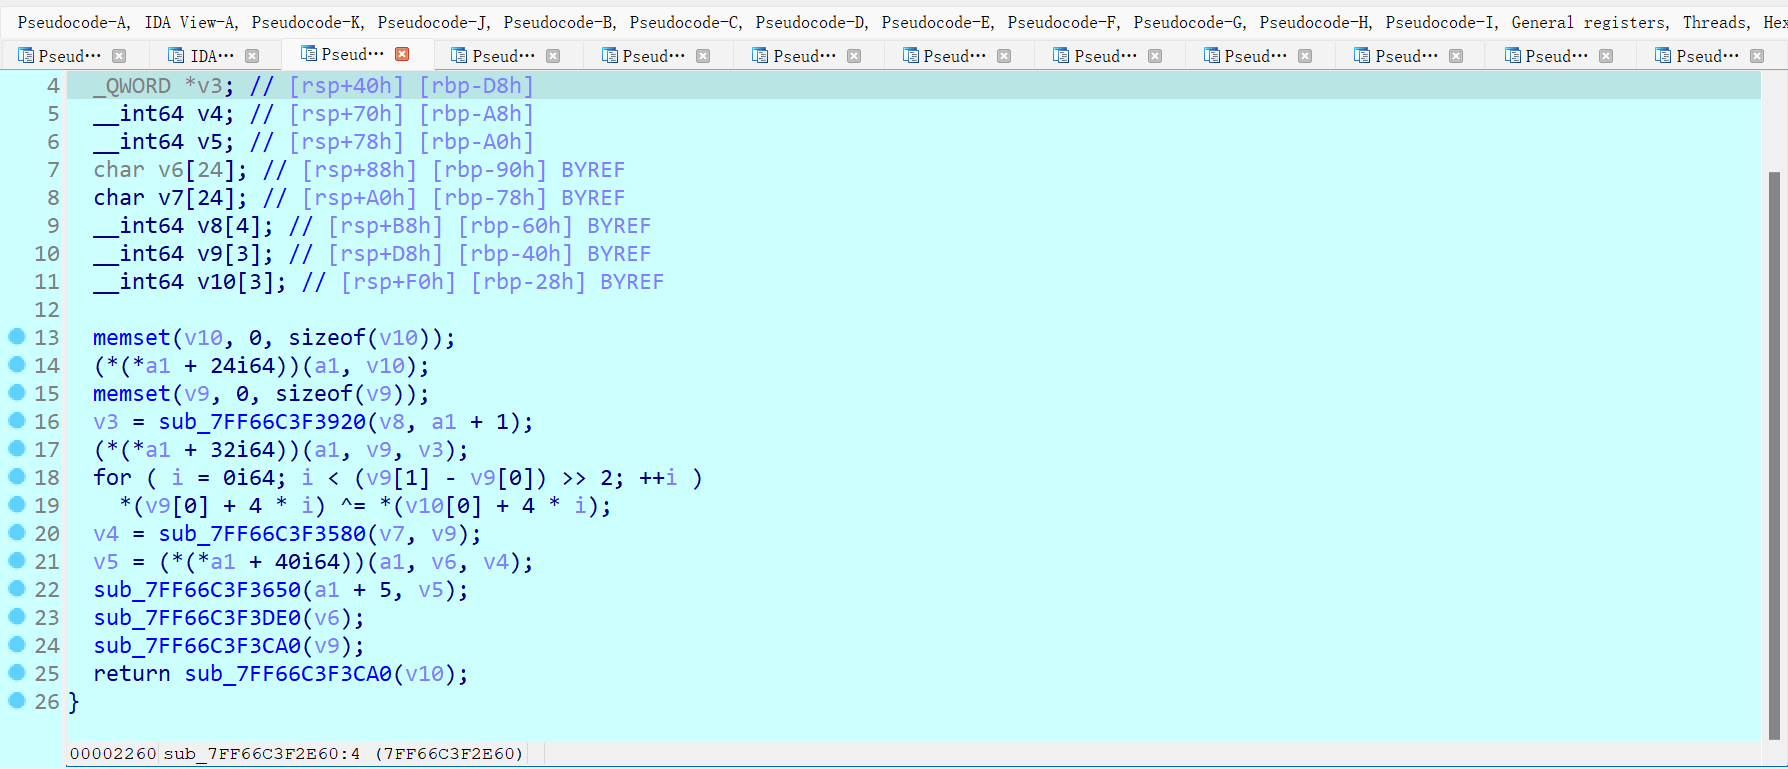Image resolution: width=1788 pixels, height=769 pixels.
Task: Click the 'for' keyword on line 18
Action: pos(112,478)
